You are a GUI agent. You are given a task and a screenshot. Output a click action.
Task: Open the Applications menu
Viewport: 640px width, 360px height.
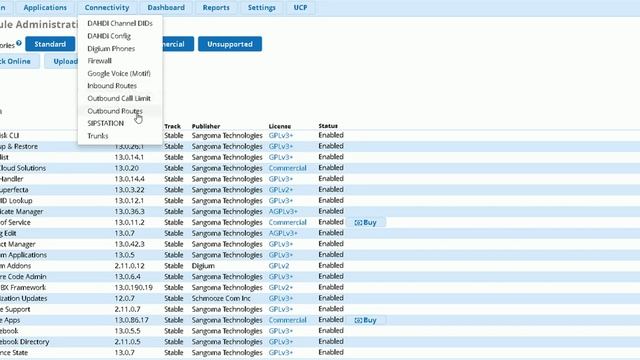click(x=45, y=7)
